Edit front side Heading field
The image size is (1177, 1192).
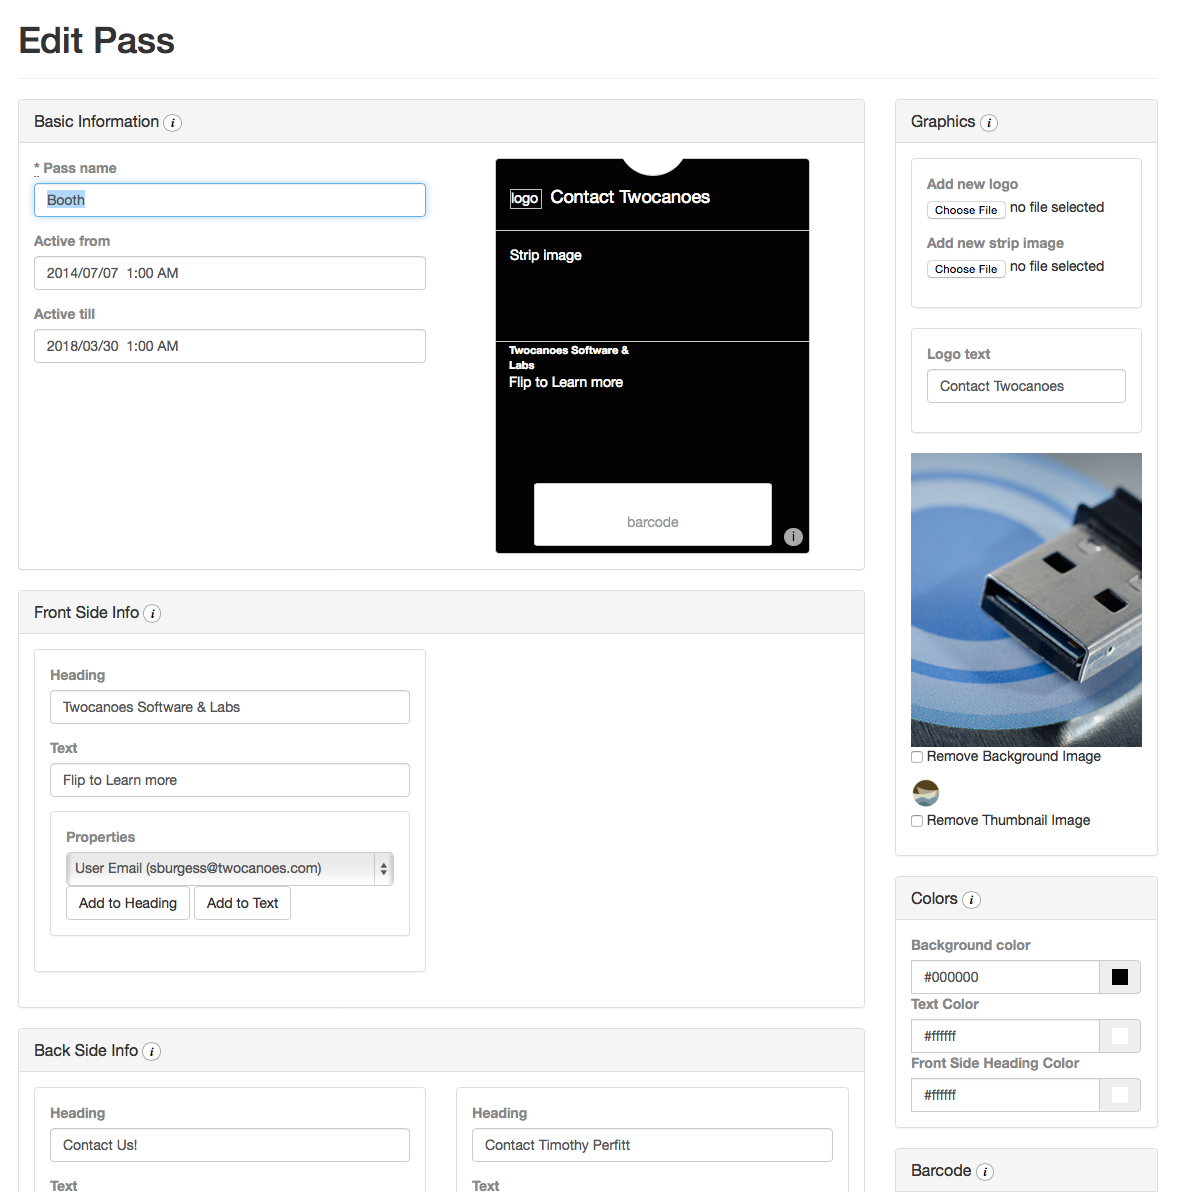pos(230,707)
